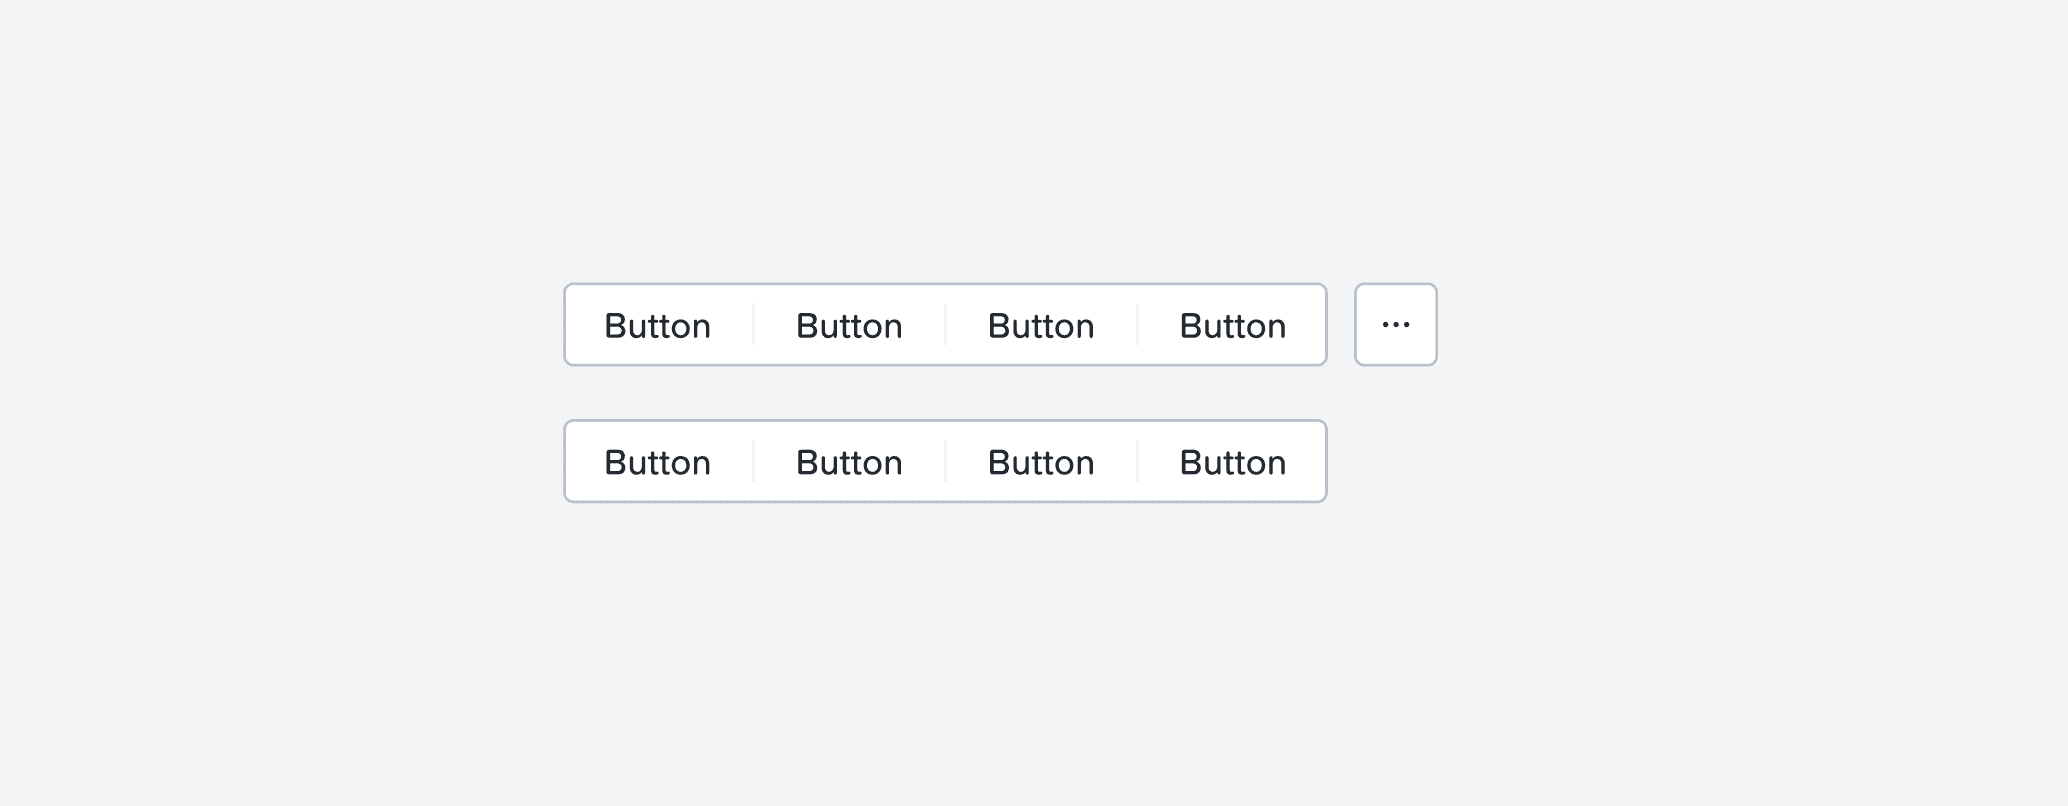Expand more actions next to top button group
This screenshot has height=806, width=2068.
(1395, 325)
